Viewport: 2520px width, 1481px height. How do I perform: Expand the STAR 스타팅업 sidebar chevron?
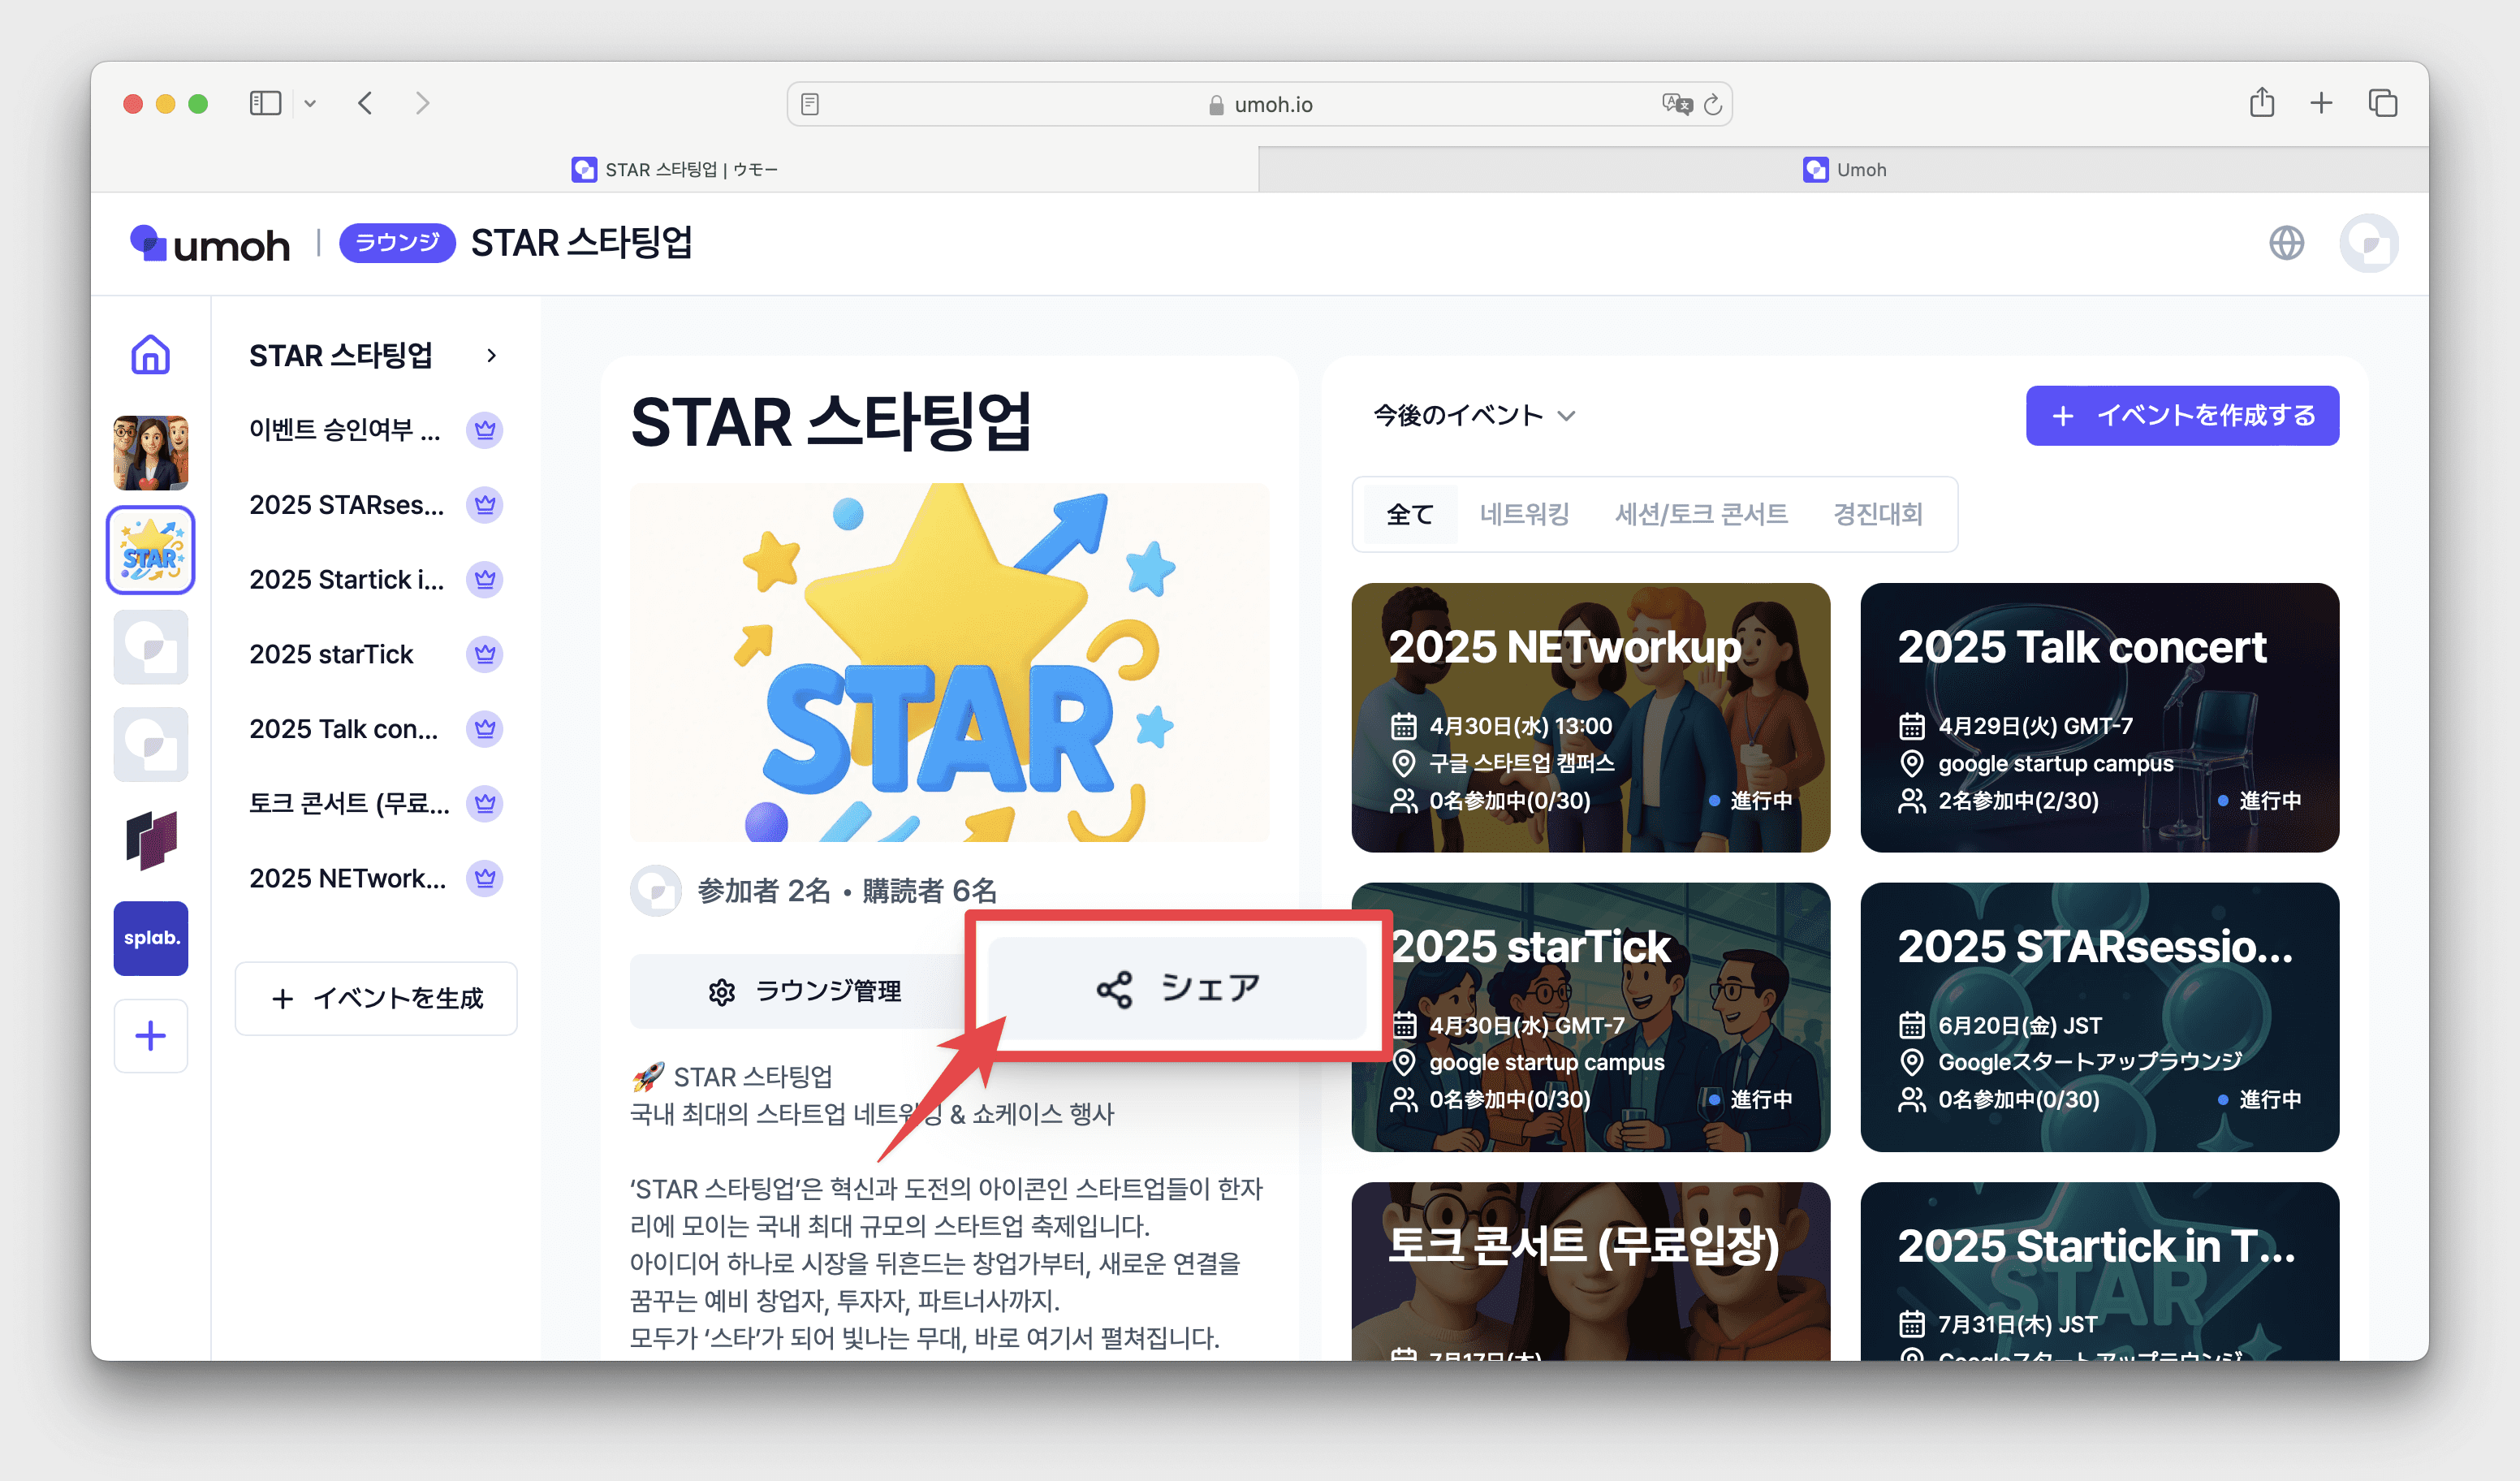click(x=491, y=355)
